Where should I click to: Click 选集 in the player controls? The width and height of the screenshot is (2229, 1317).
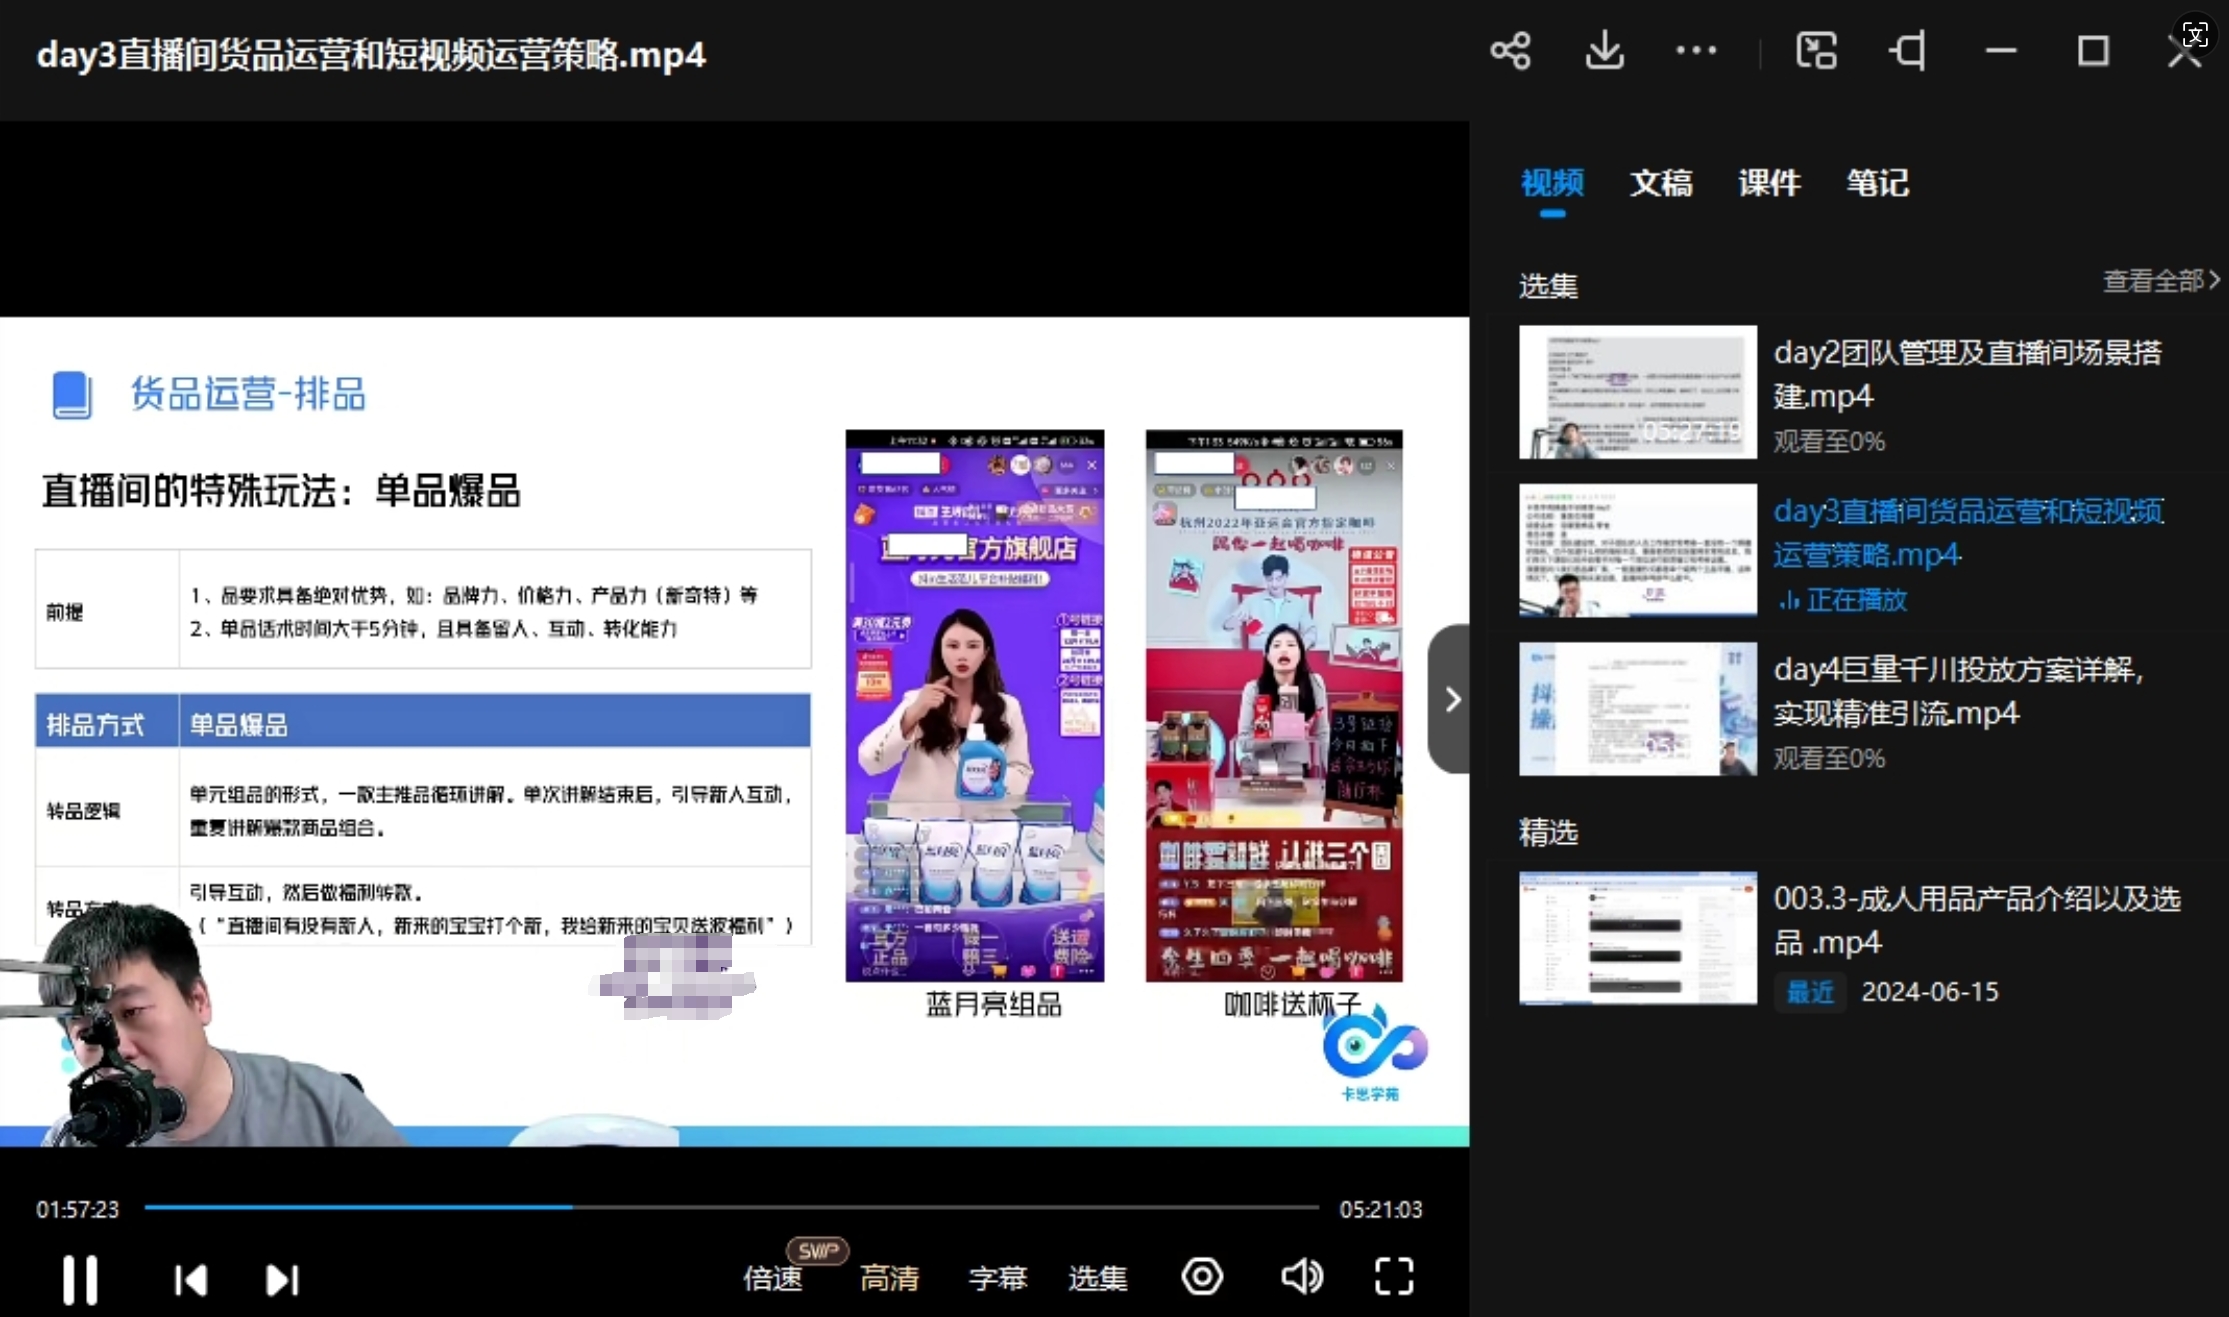point(1097,1278)
